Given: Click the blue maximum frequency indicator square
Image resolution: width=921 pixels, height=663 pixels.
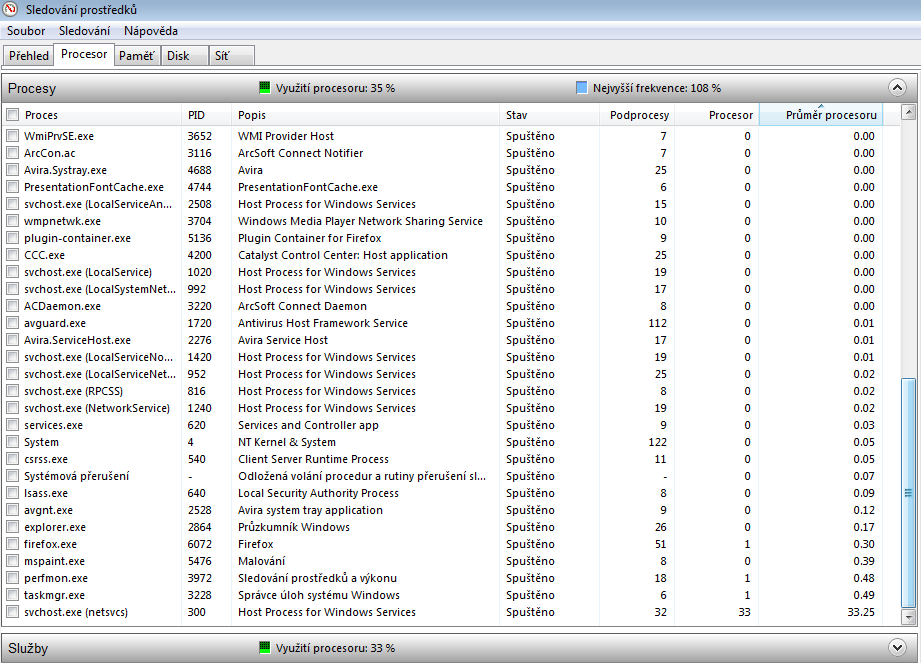Looking at the screenshot, I should click(x=582, y=88).
